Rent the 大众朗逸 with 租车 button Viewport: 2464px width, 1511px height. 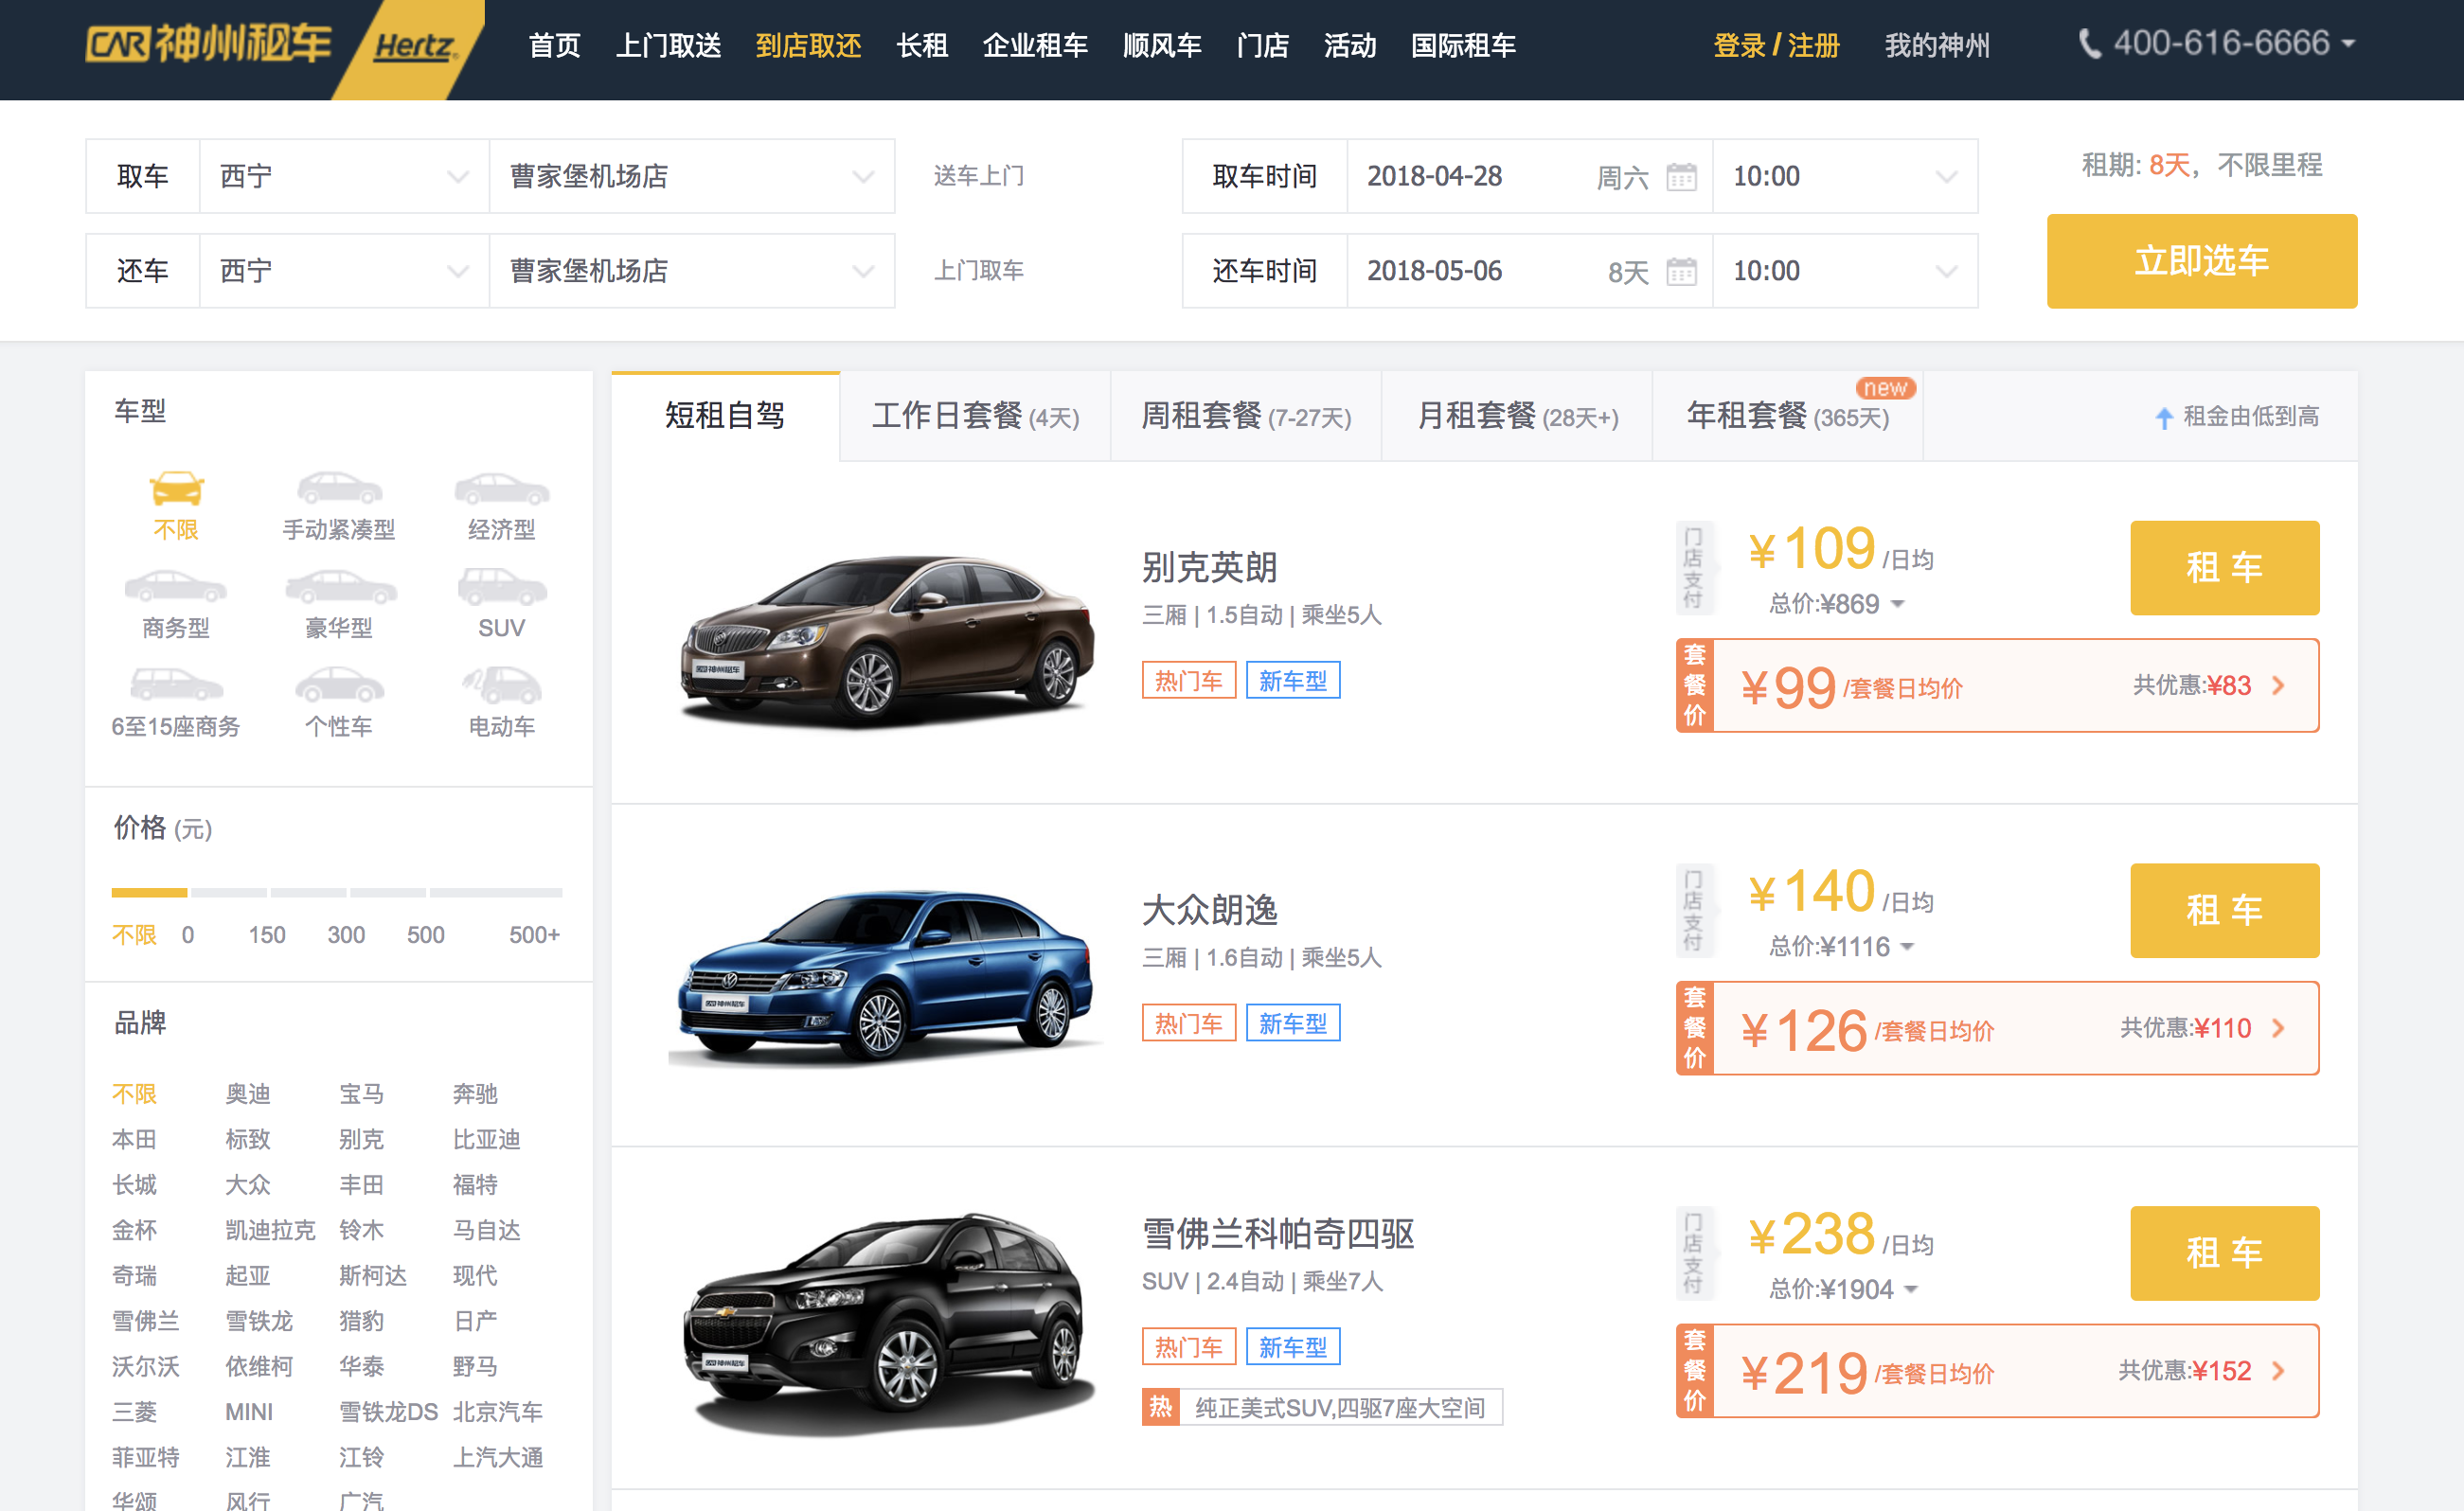(2223, 910)
